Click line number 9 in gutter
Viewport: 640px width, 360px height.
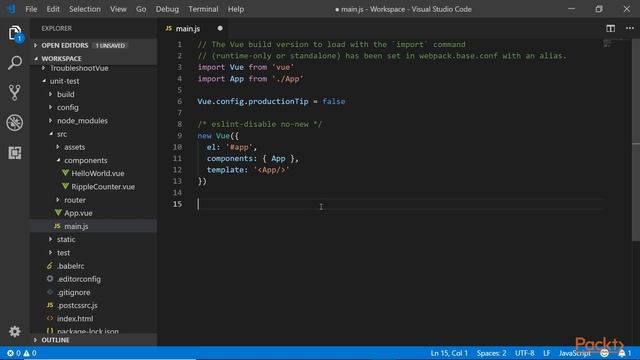(x=179, y=136)
